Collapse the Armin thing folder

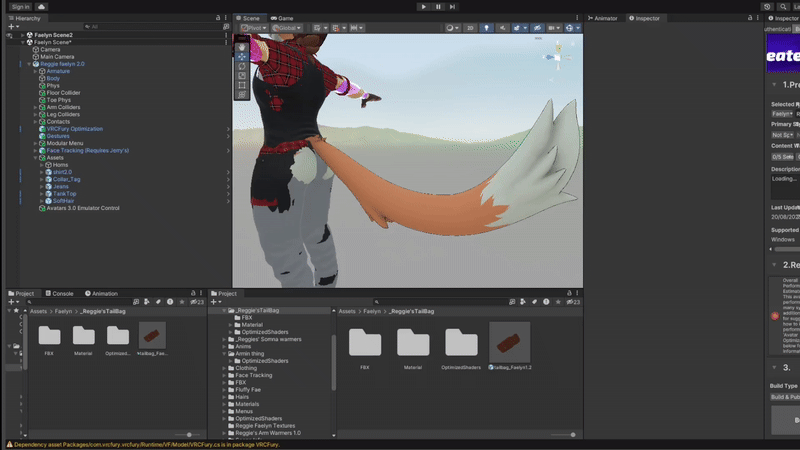coord(224,354)
